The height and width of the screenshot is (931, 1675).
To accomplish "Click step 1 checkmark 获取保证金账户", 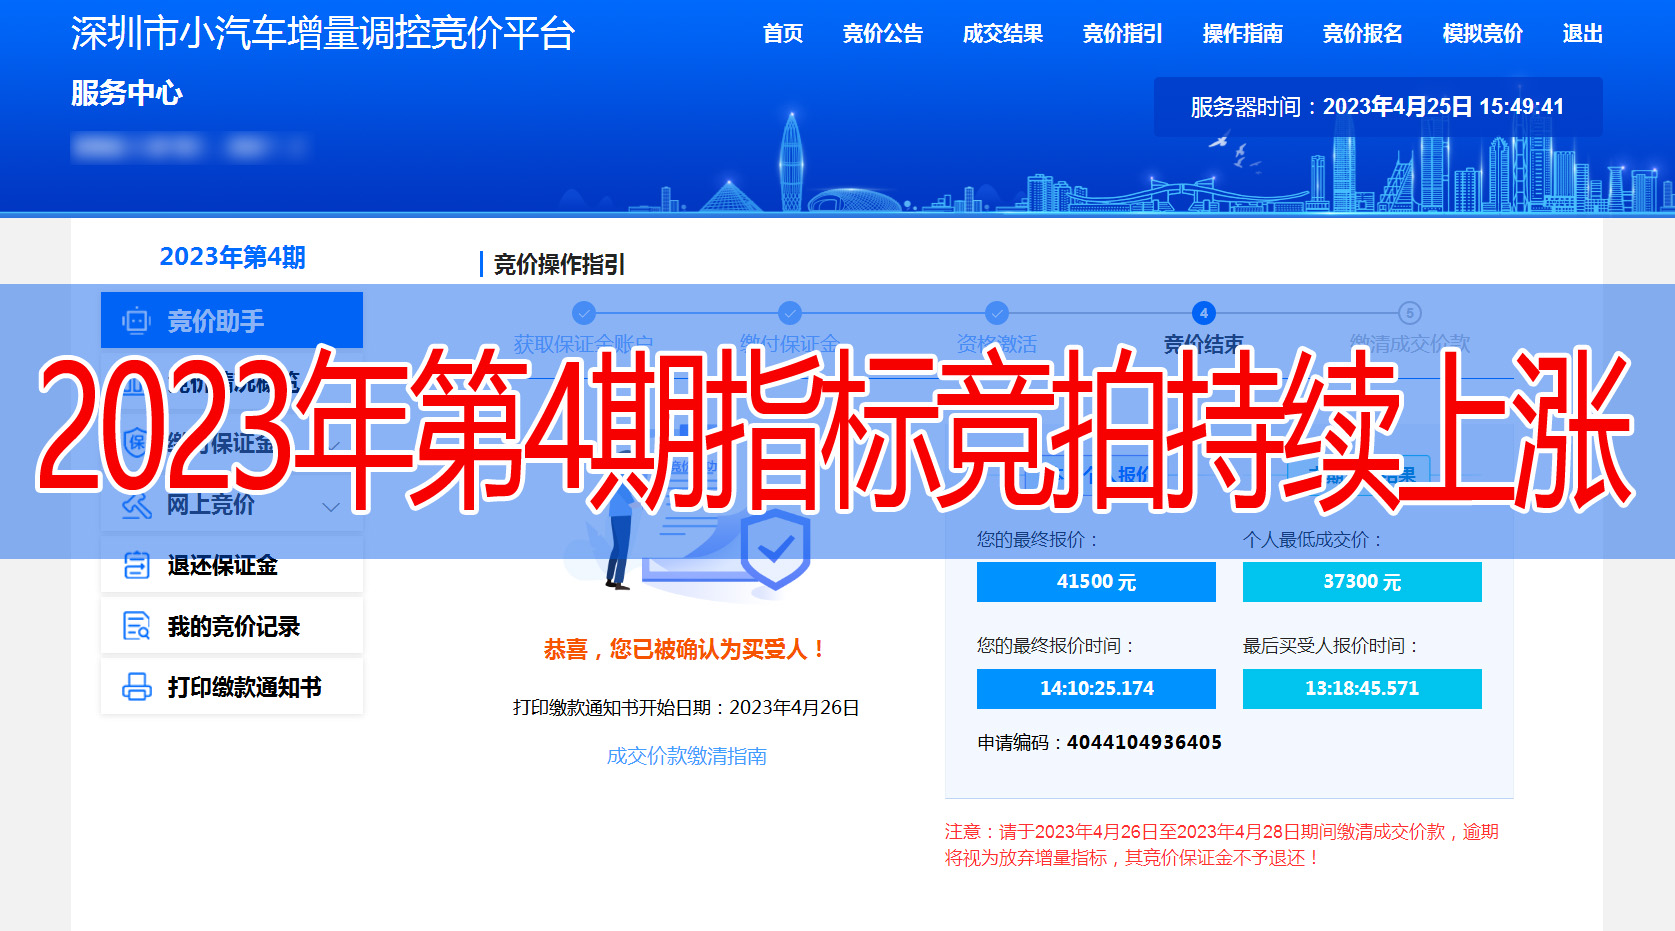I will (584, 312).
